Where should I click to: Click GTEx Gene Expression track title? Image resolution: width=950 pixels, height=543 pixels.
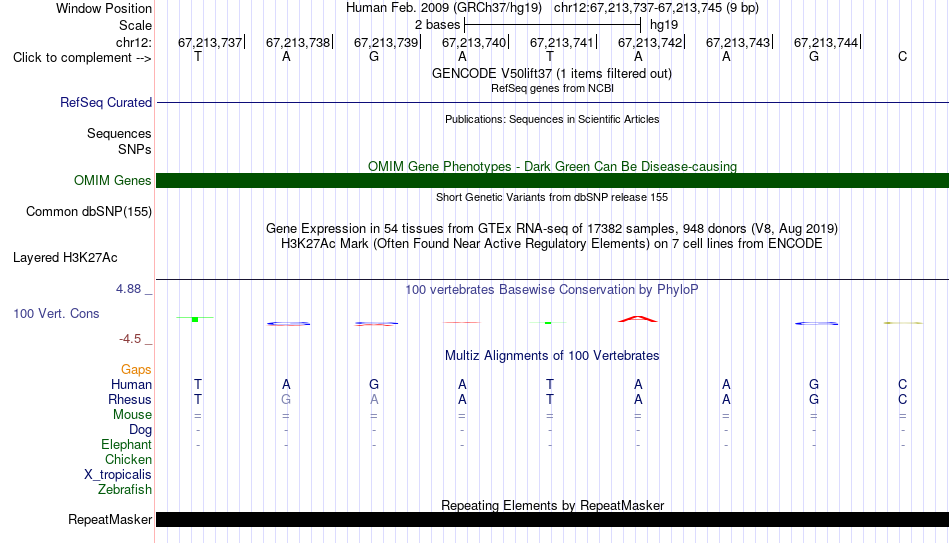pos(552,228)
